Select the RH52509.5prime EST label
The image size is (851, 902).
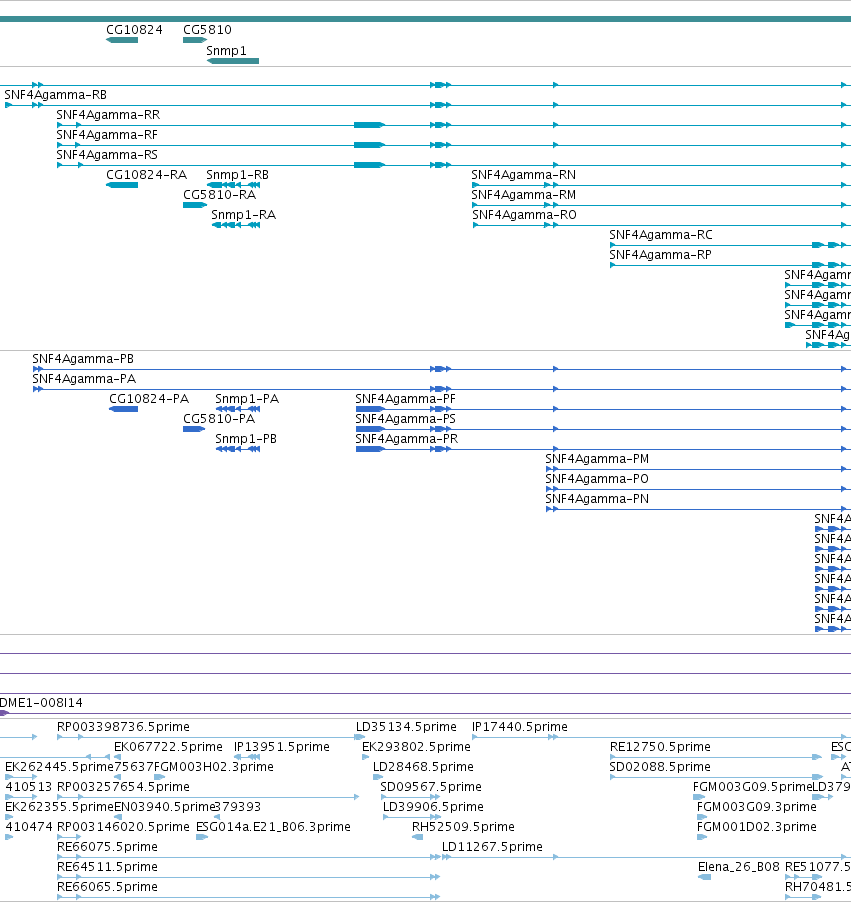tap(463, 827)
